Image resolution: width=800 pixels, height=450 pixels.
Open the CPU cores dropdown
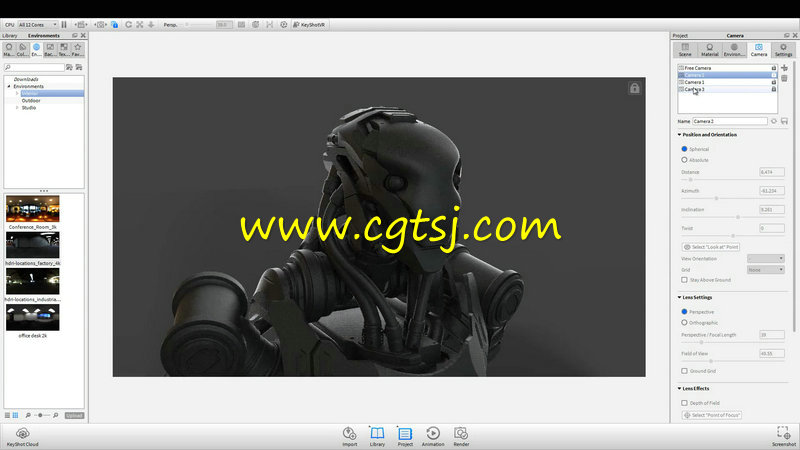coord(38,24)
